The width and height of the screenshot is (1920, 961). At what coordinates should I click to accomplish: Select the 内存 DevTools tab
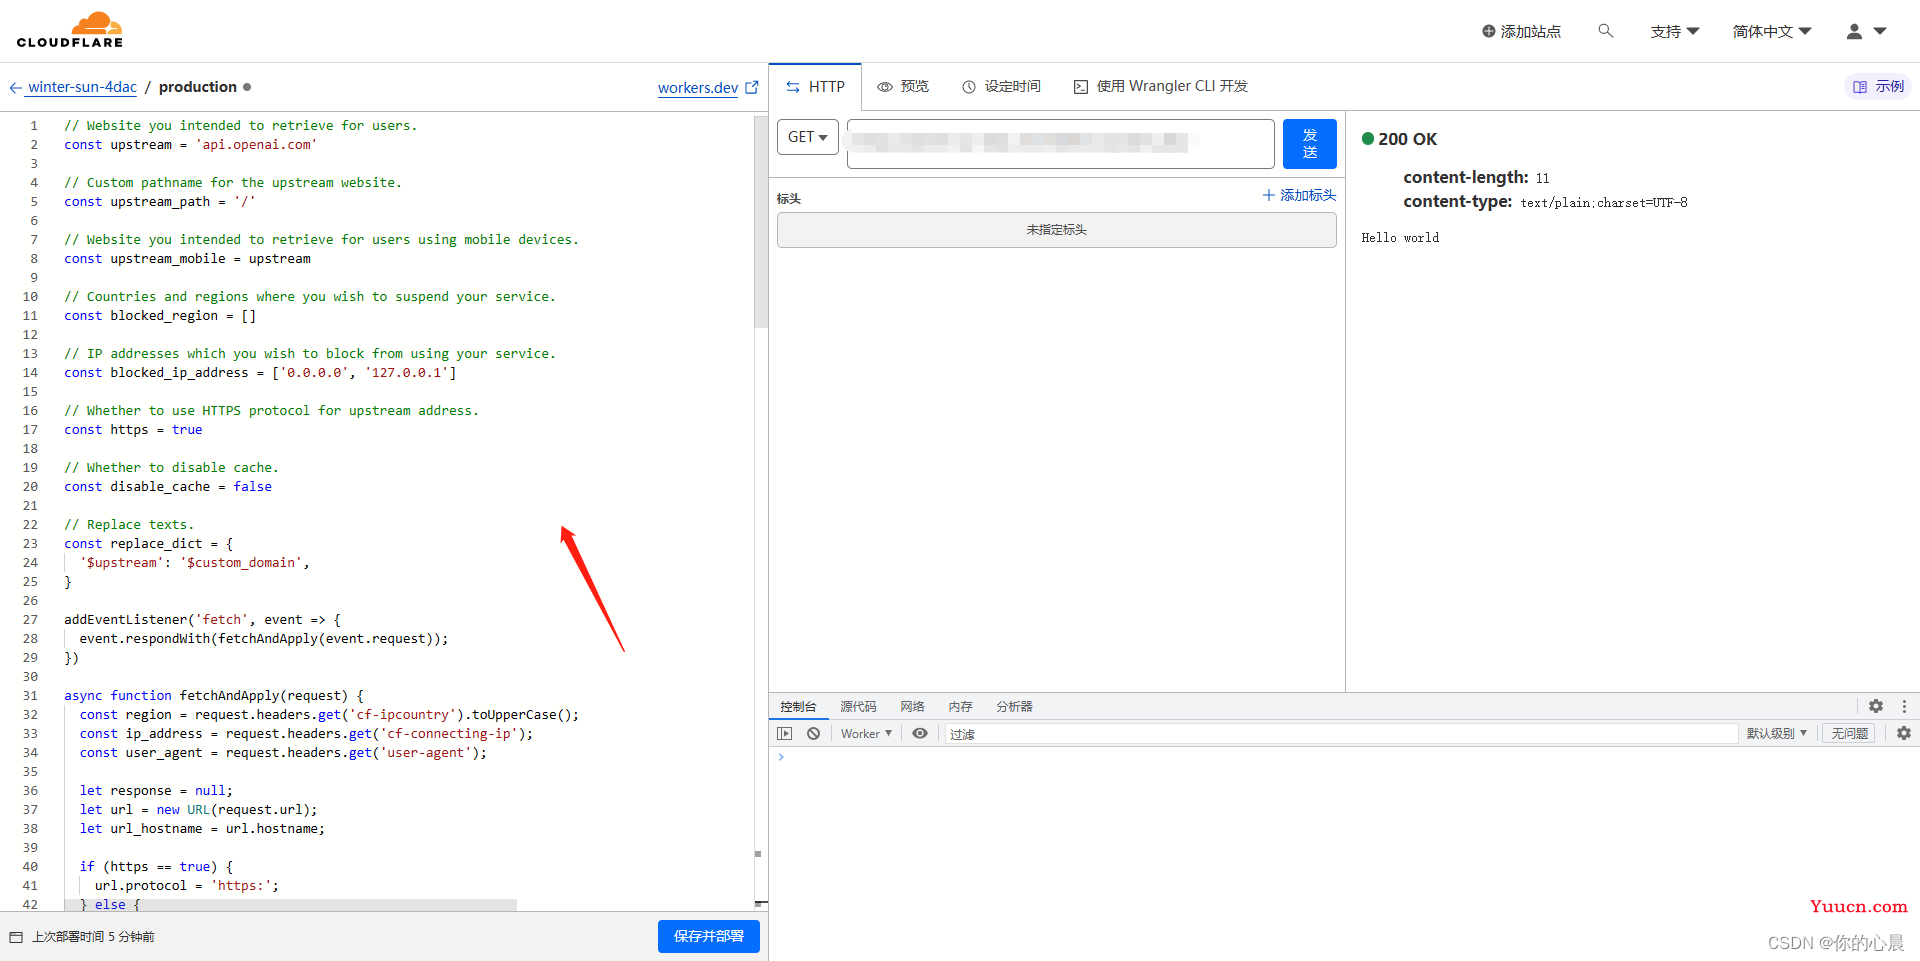pos(960,706)
